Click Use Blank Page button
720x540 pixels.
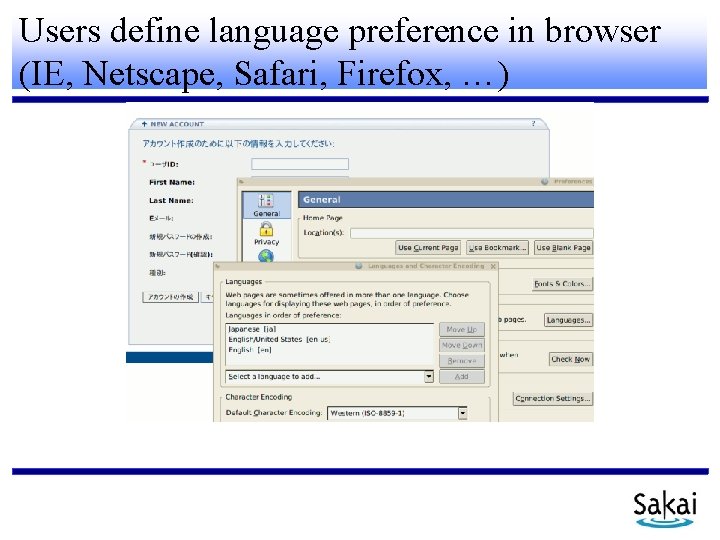click(563, 248)
